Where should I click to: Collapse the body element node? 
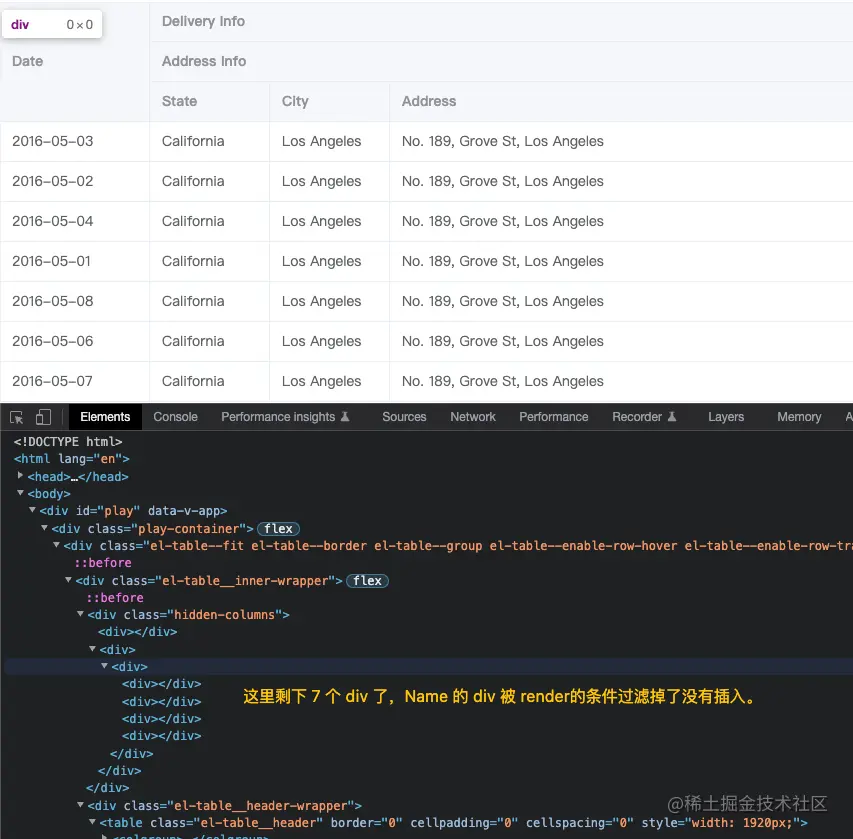pos(21,493)
